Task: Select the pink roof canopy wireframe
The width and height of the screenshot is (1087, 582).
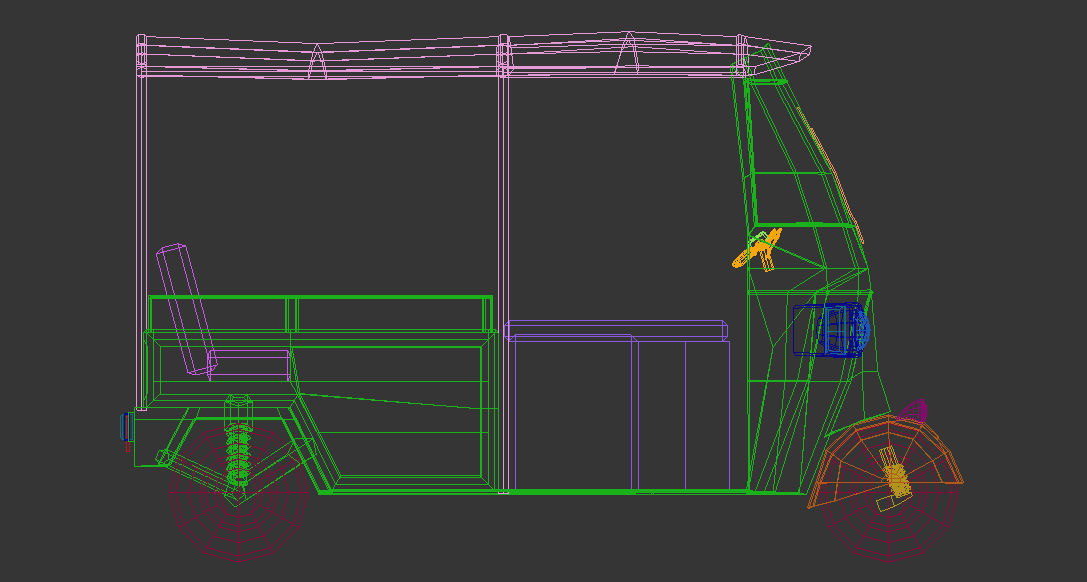Action: [x=474, y=55]
